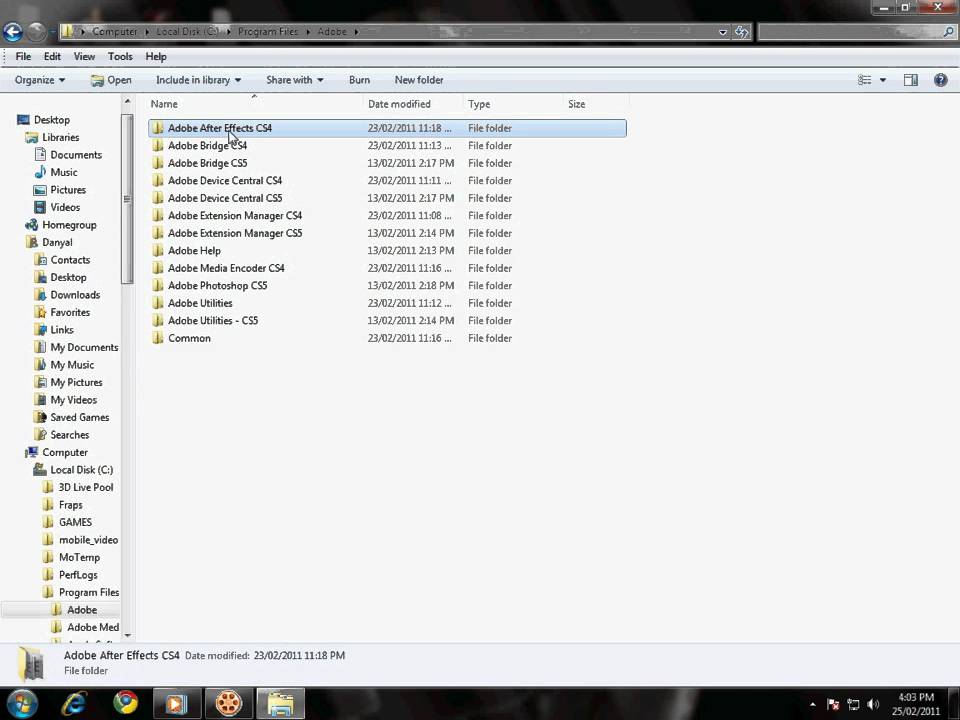Click the Homegroup icon in navigation pane
The height and width of the screenshot is (720, 960).
coord(31,225)
